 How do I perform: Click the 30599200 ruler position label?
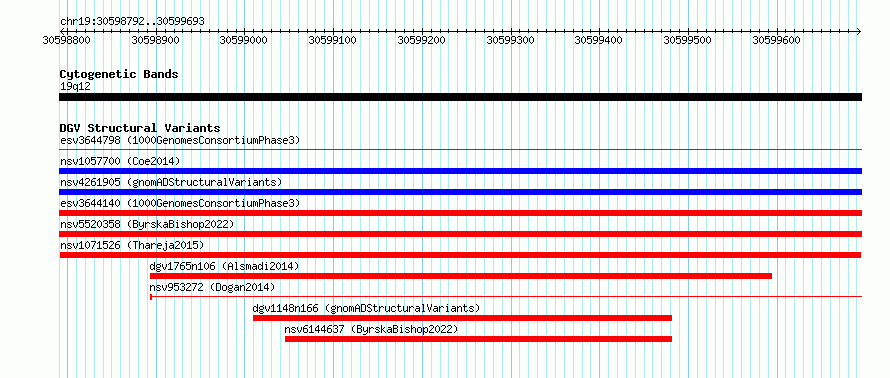click(x=422, y=40)
